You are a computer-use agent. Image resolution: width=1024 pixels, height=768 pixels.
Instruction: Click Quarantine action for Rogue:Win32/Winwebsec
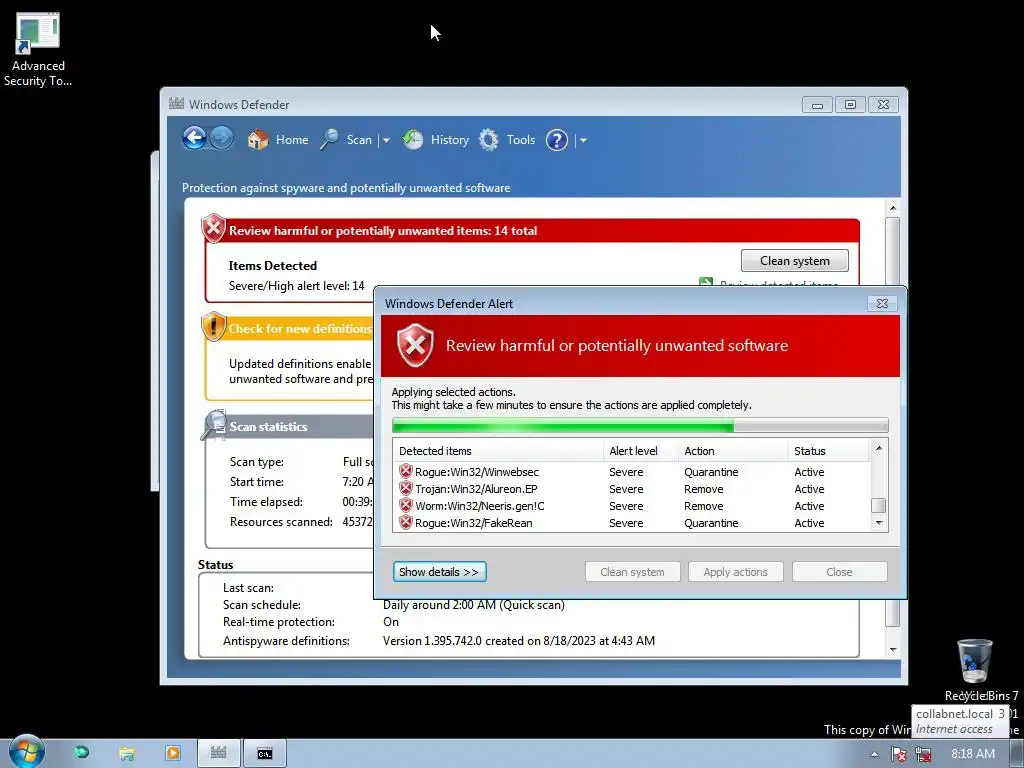pos(711,472)
